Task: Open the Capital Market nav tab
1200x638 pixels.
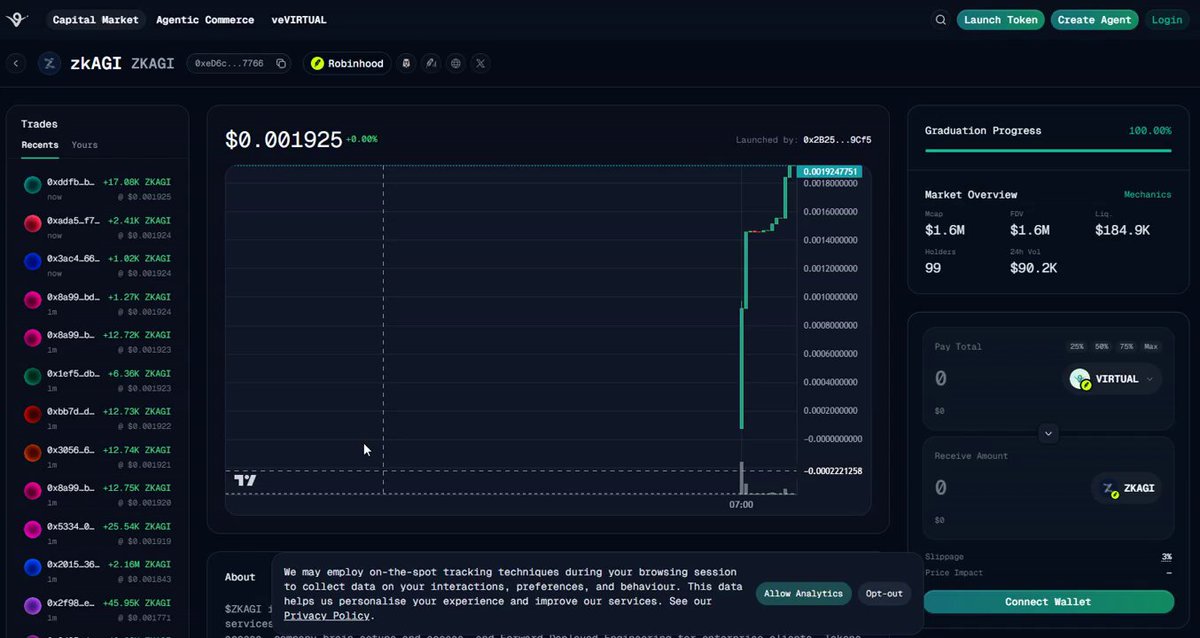Action: (96, 20)
